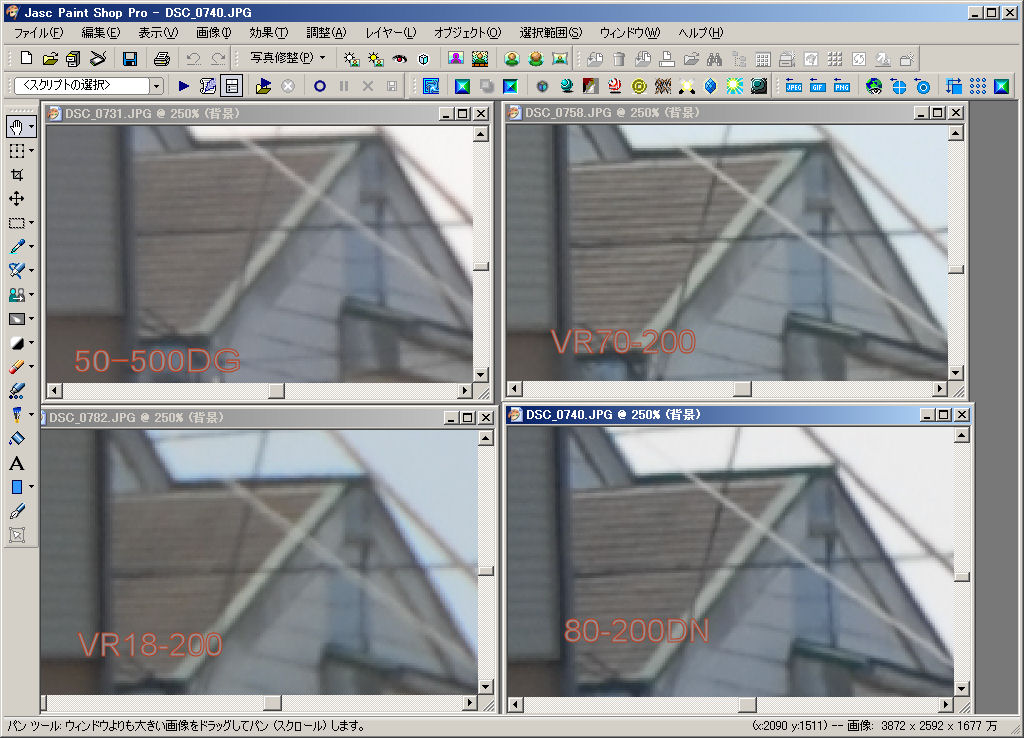1024x738 pixels.
Task: Click vertical scroll thumb in DSC_0731.JPG window
Action: (481, 266)
